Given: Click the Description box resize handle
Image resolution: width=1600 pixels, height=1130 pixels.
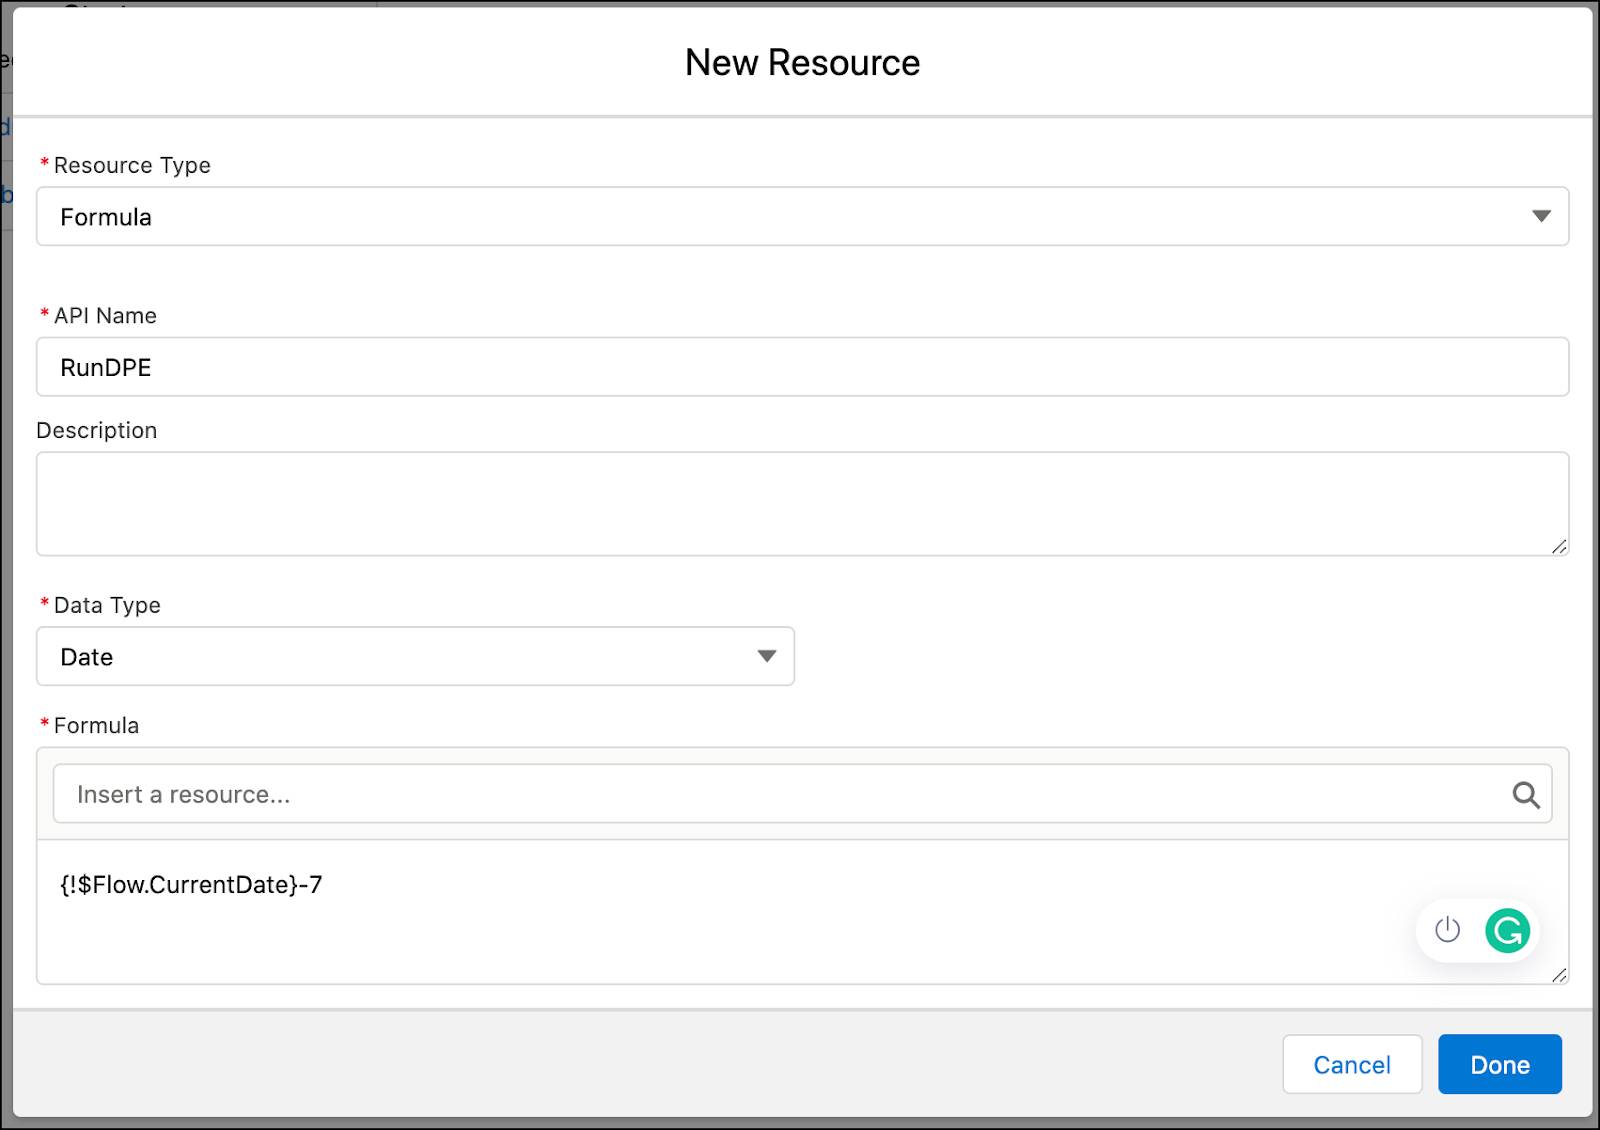Looking at the screenshot, I should pyautogui.click(x=1560, y=547).
